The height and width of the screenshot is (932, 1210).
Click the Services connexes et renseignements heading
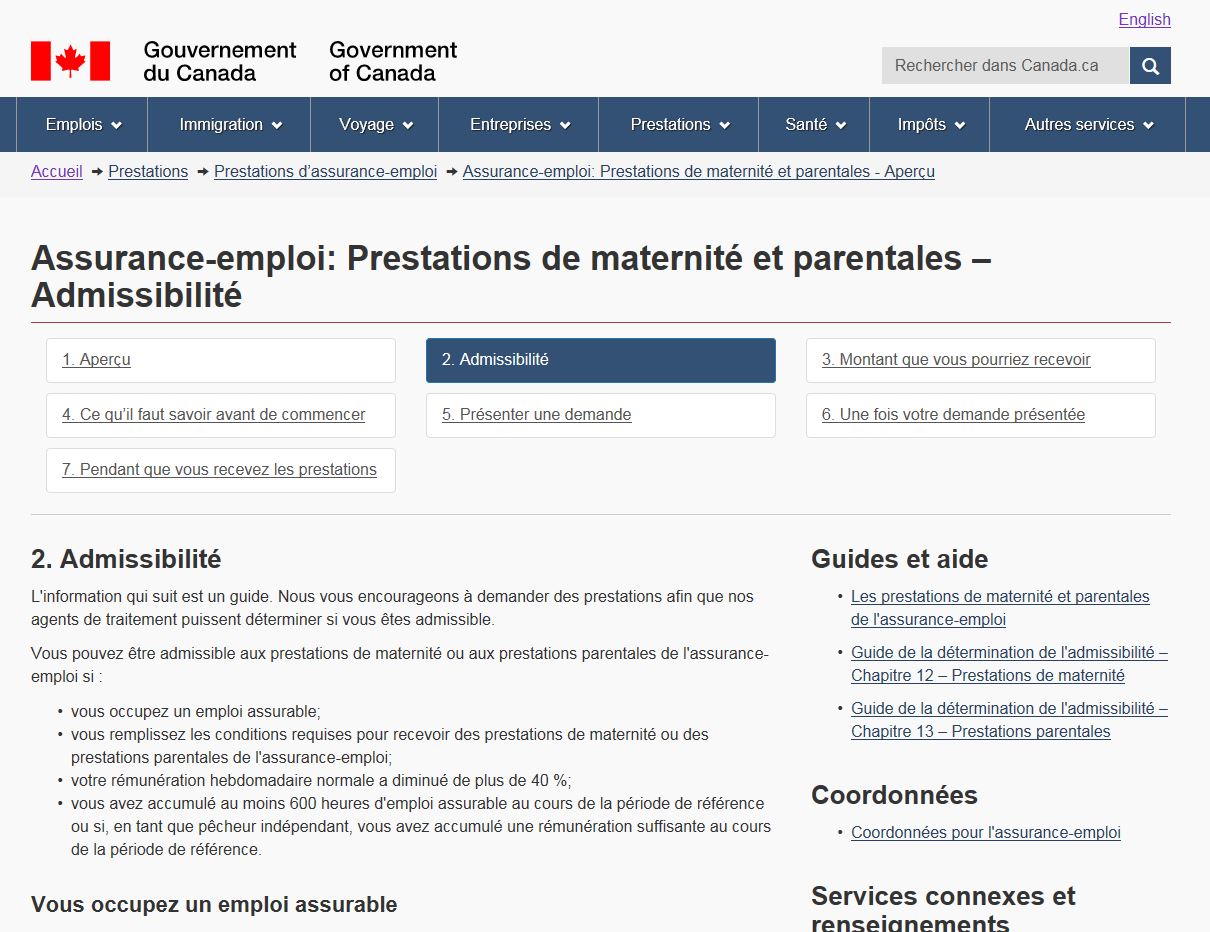943,907
